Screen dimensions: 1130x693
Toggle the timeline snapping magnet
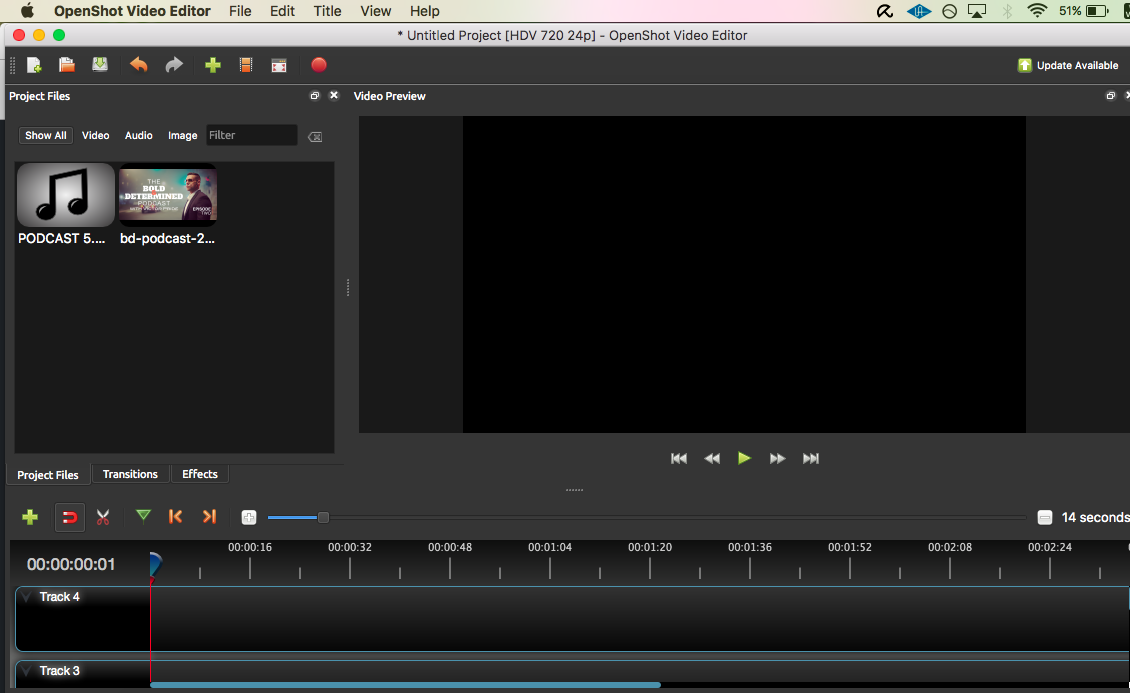[x=69, y=517]
